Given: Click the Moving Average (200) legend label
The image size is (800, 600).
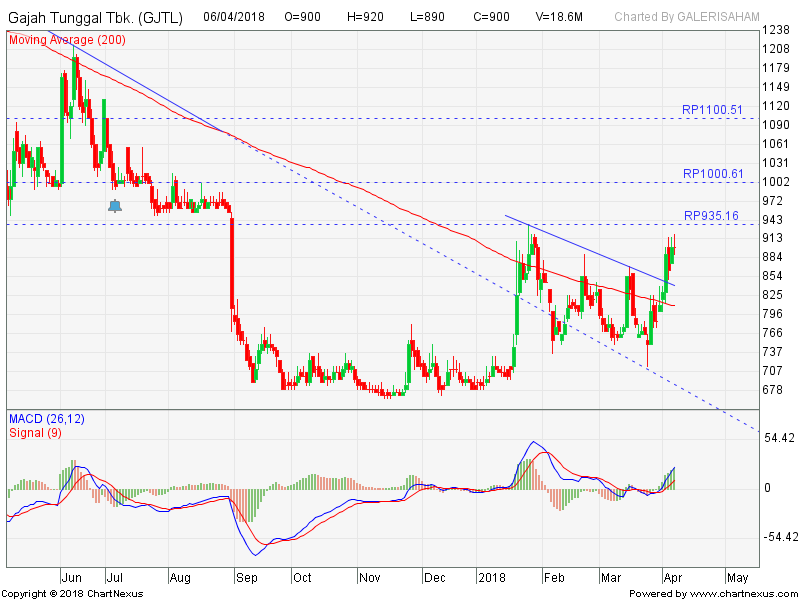Looking at the screenshot, I should click(x=66, y=39).
